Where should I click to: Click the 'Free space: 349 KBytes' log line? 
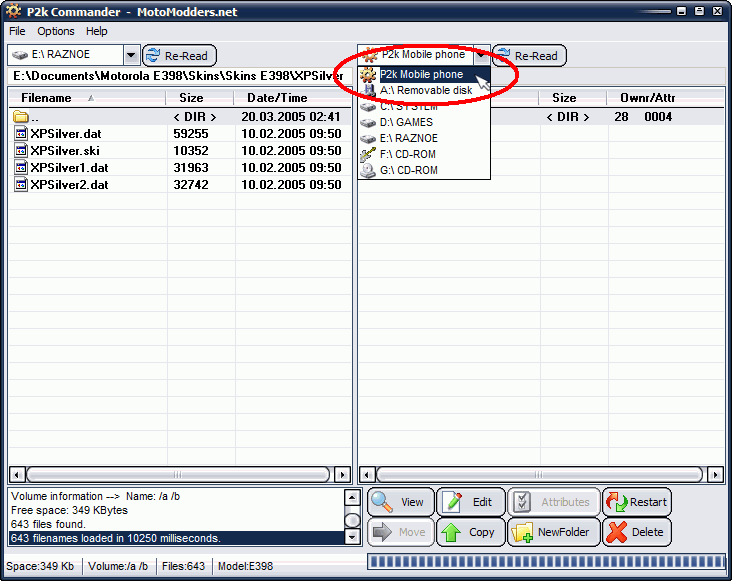tap(70, 510)
